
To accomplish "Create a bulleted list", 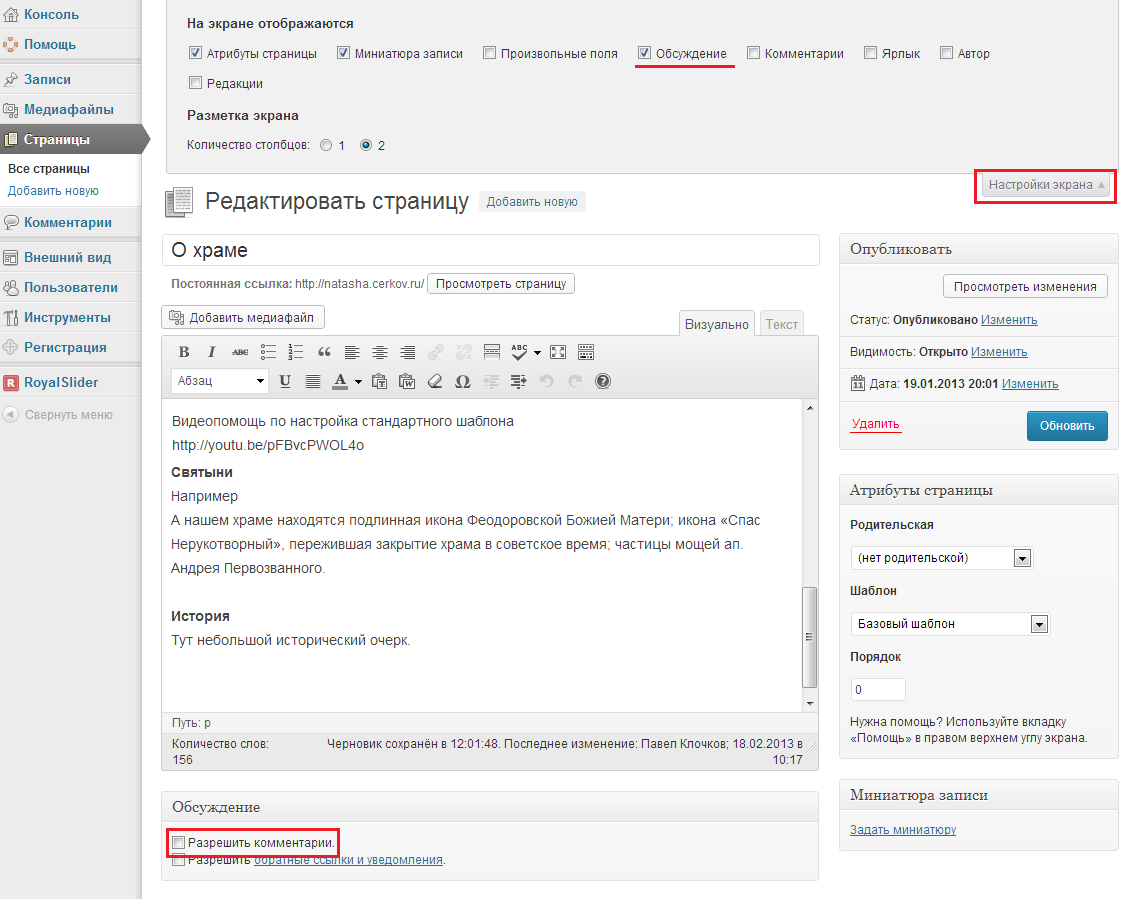I will tap(268, 352).
